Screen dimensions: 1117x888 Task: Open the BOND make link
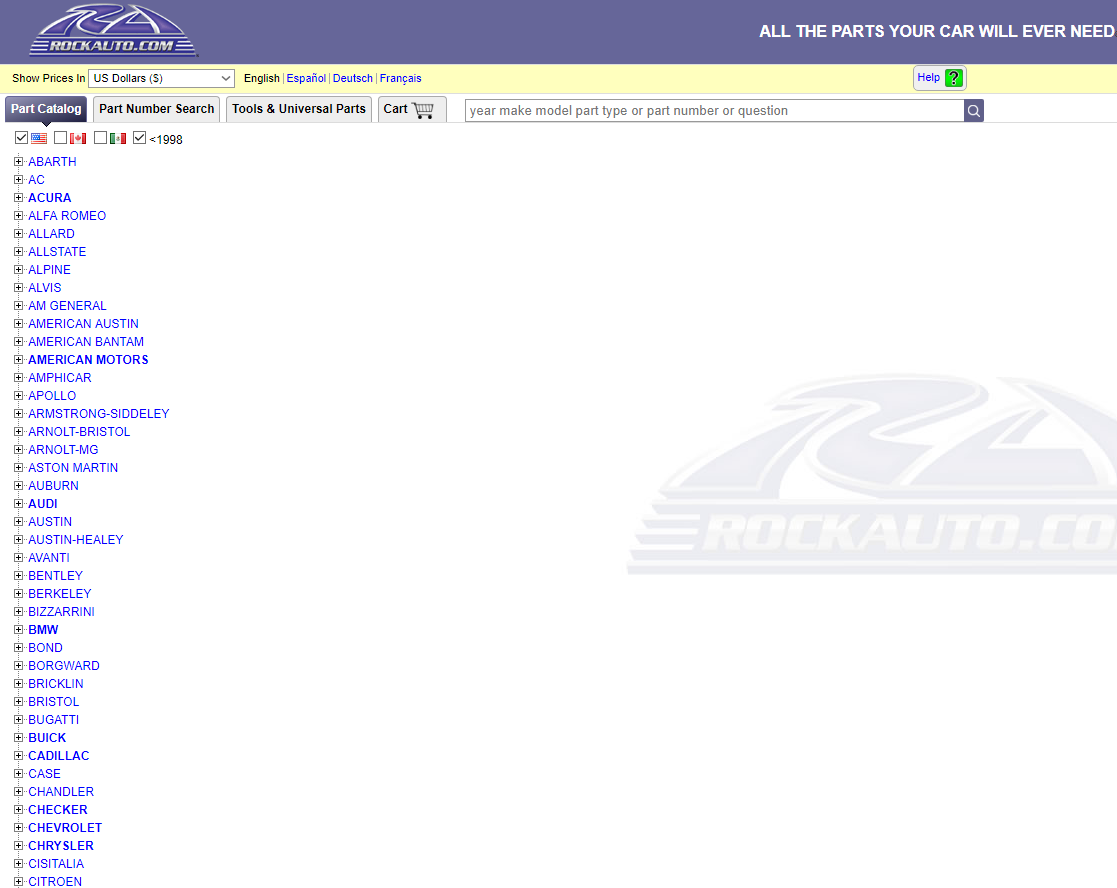pos(46,647)
